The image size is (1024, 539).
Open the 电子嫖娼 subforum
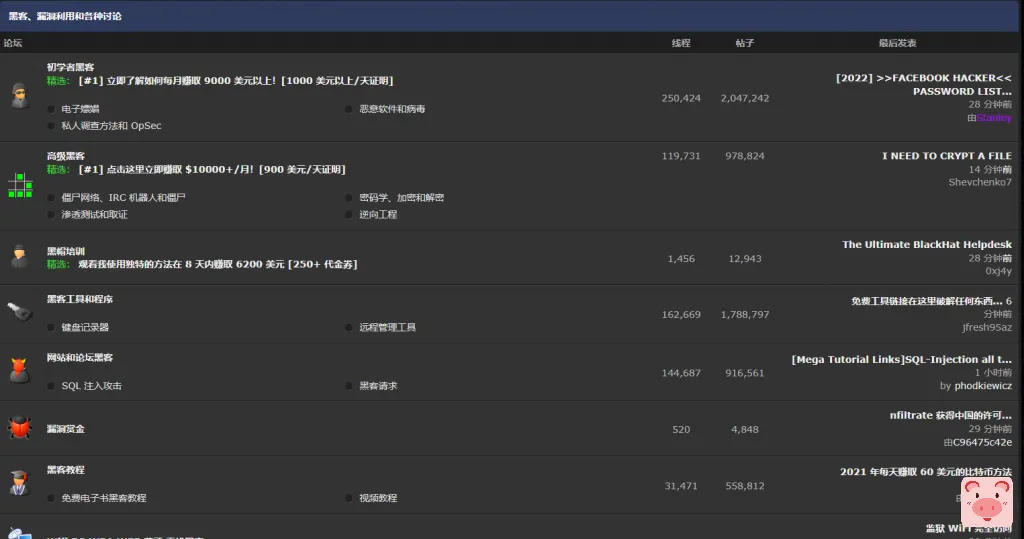(80, 109)
